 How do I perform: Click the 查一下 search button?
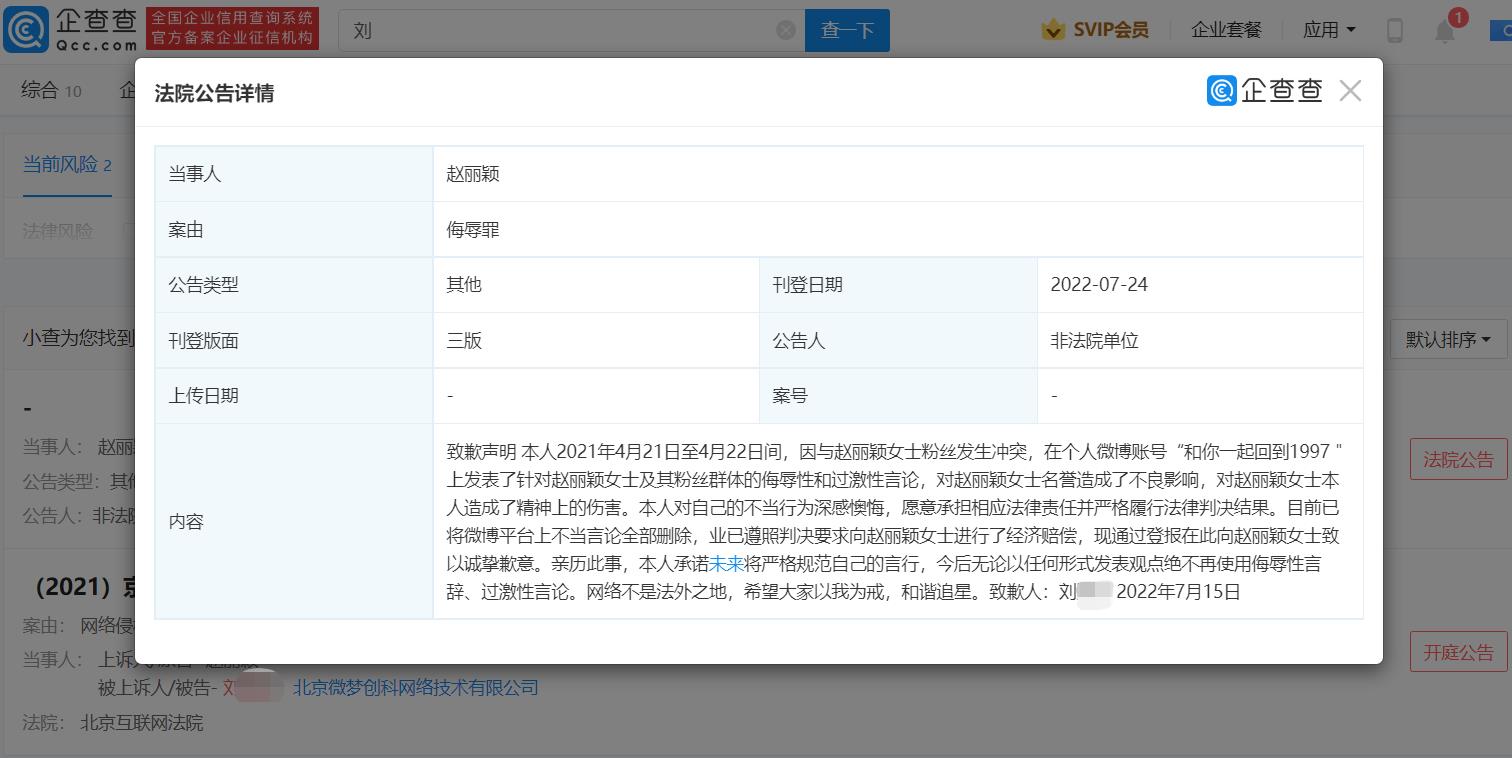[846, 30]
